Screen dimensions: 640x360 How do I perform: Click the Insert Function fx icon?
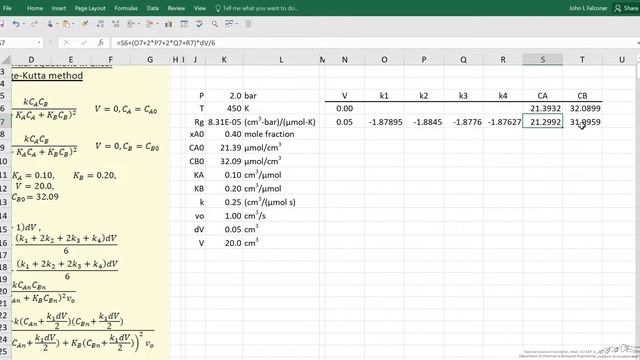pos(101,42)
